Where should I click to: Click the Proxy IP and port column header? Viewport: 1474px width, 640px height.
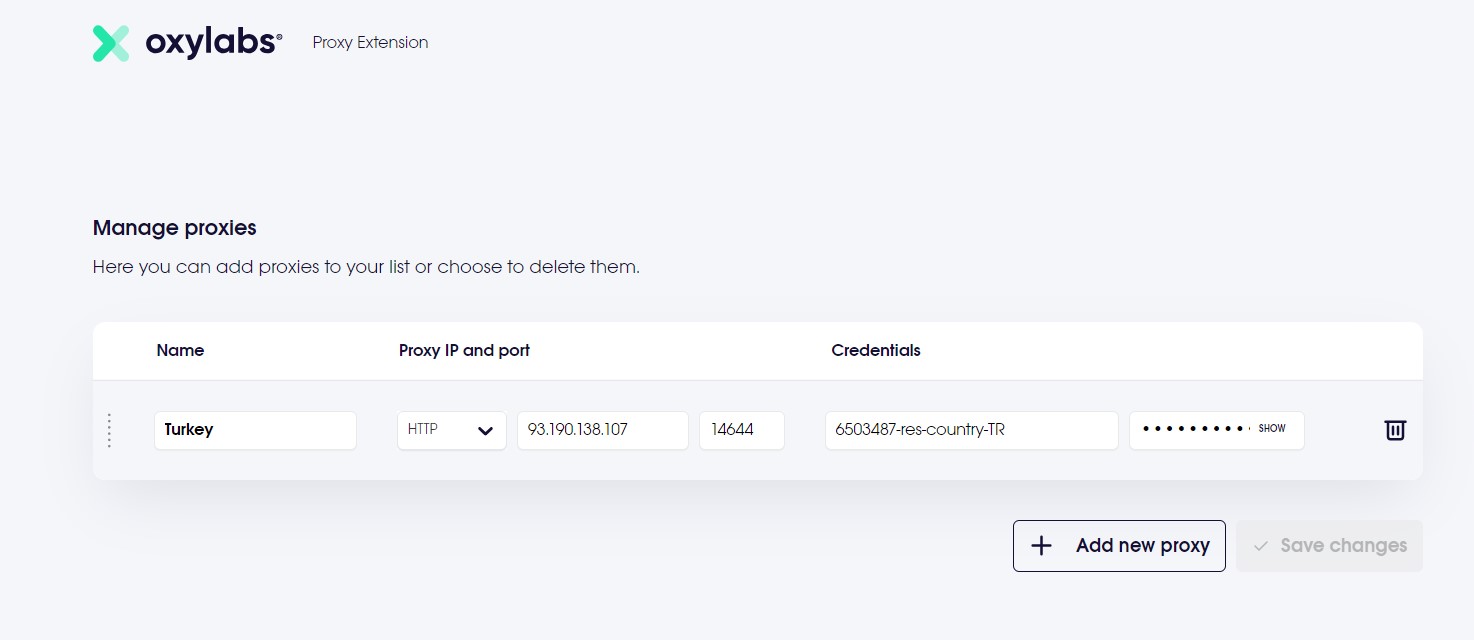[464, 351]
